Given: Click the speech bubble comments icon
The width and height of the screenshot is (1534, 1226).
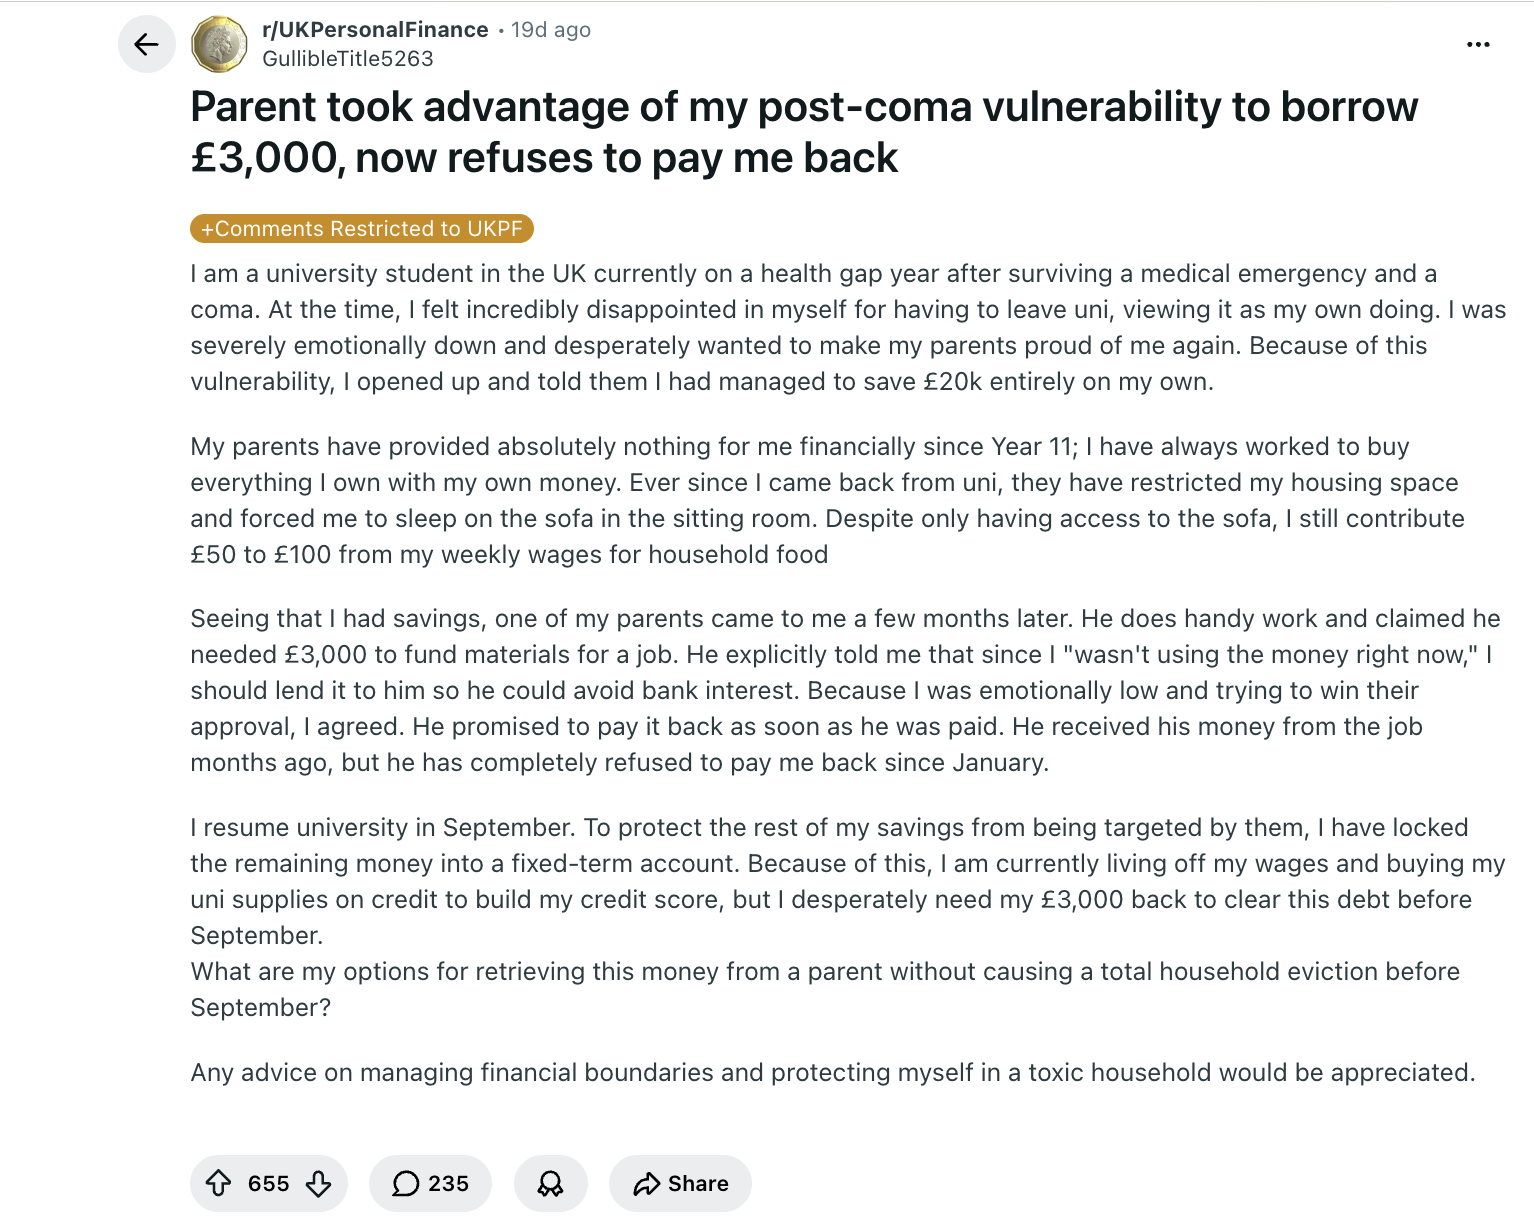Looking at the screenshot, I should 405,1184.
